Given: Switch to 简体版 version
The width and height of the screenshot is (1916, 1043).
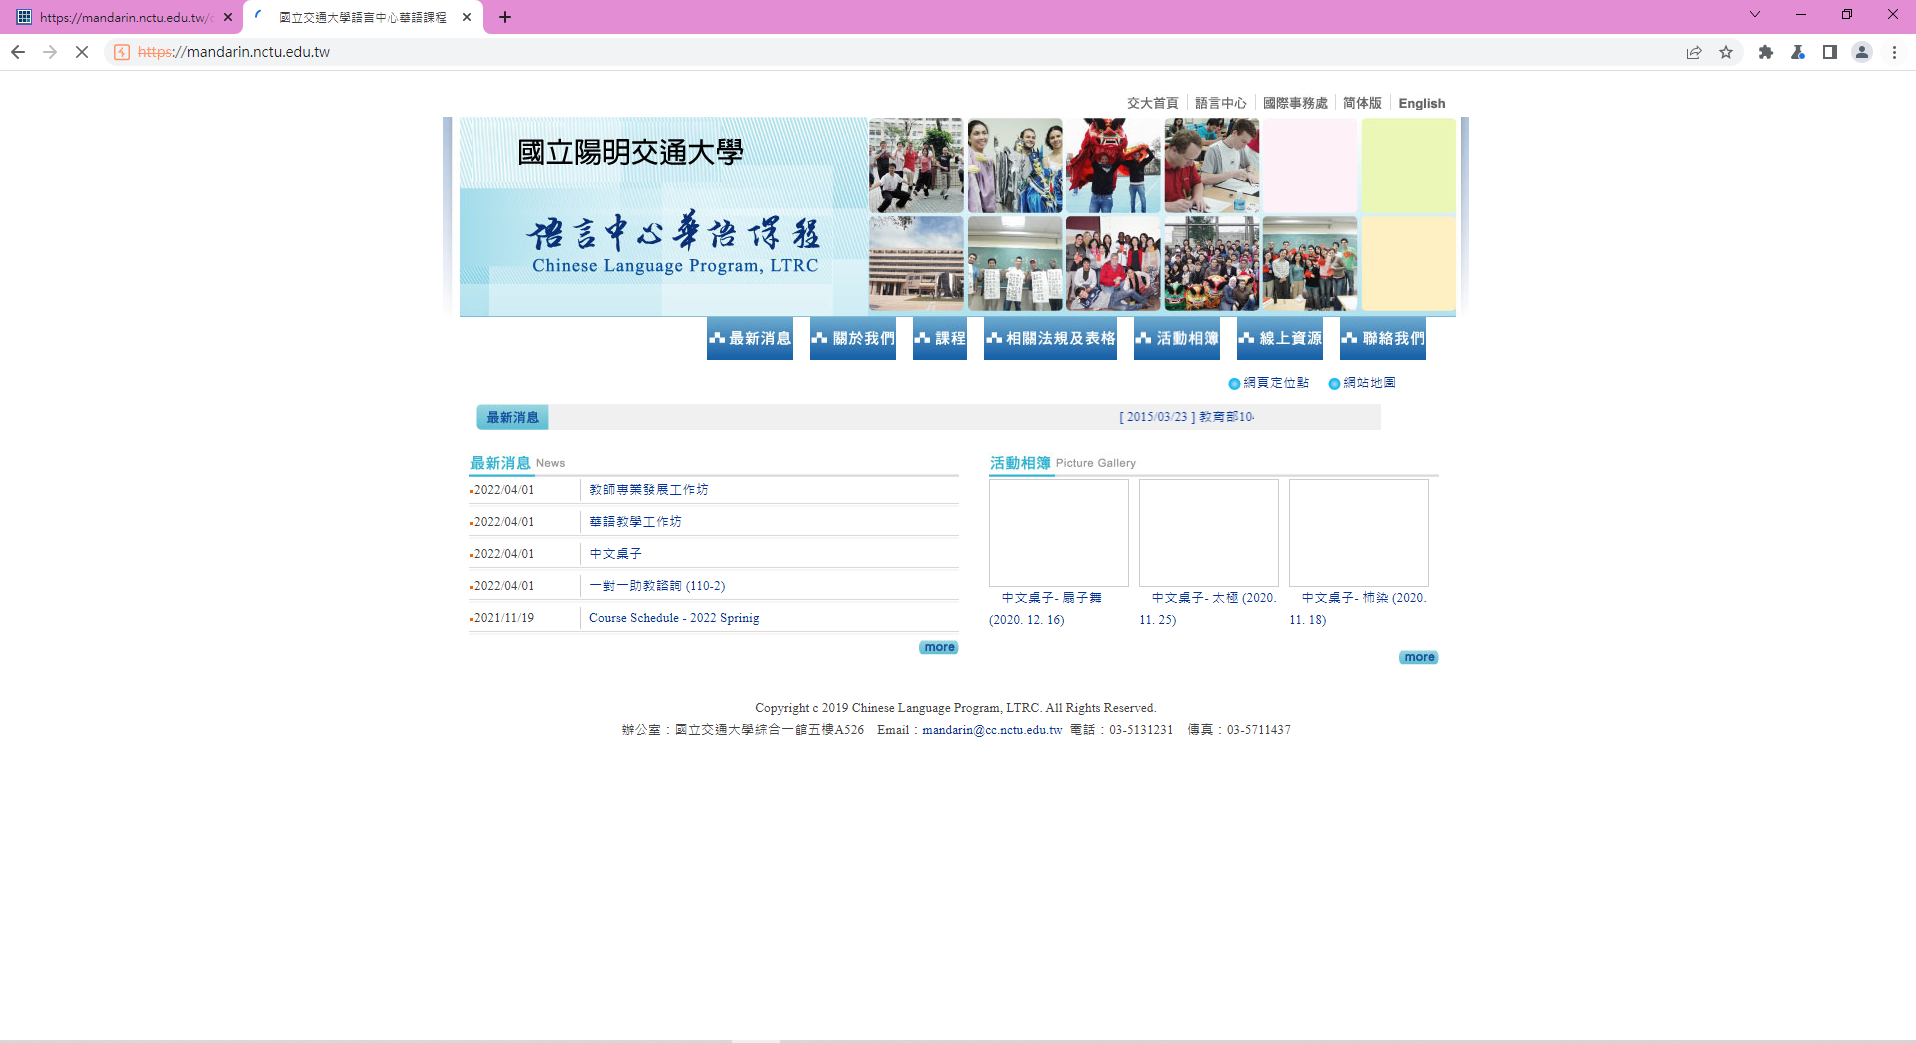Looking at the screenshot, I should (1362, 103).
